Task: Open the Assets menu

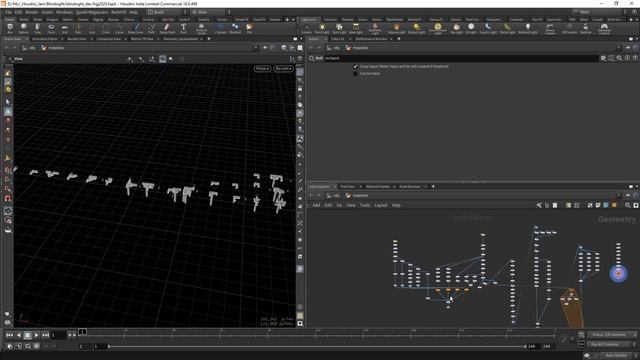Action: (x=47, y=12)
